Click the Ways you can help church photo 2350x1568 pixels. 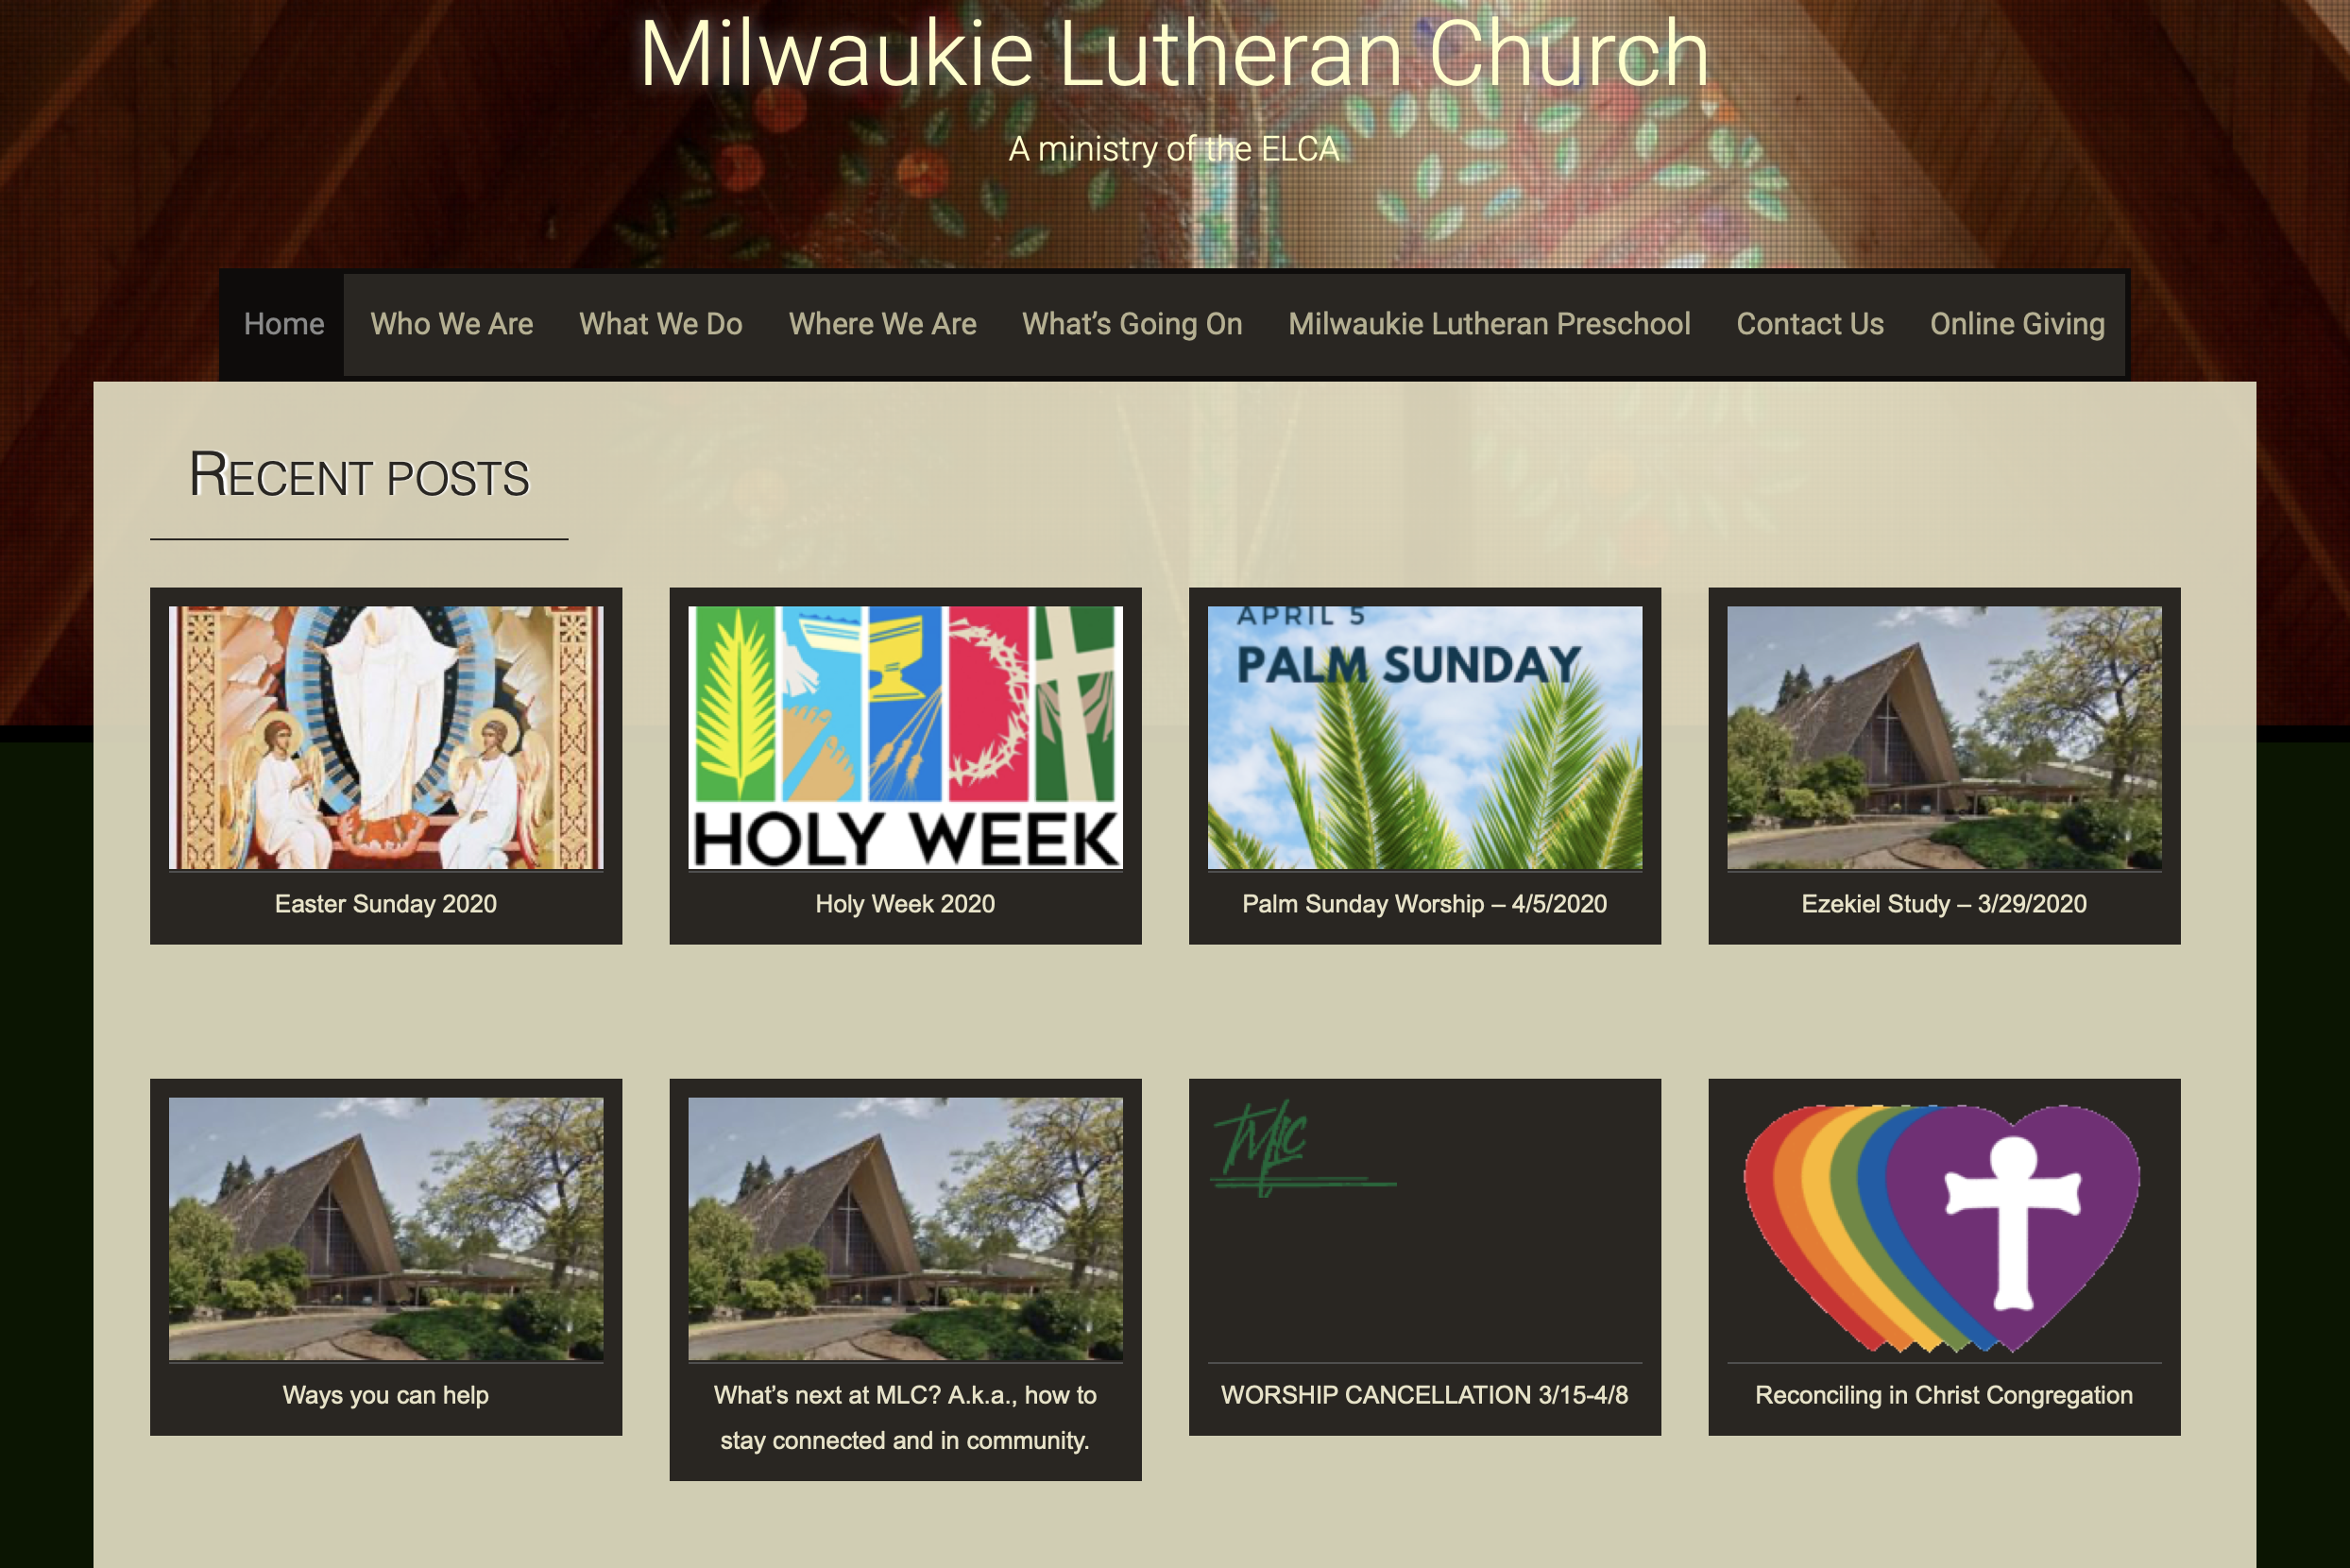tap(386, 1229)
